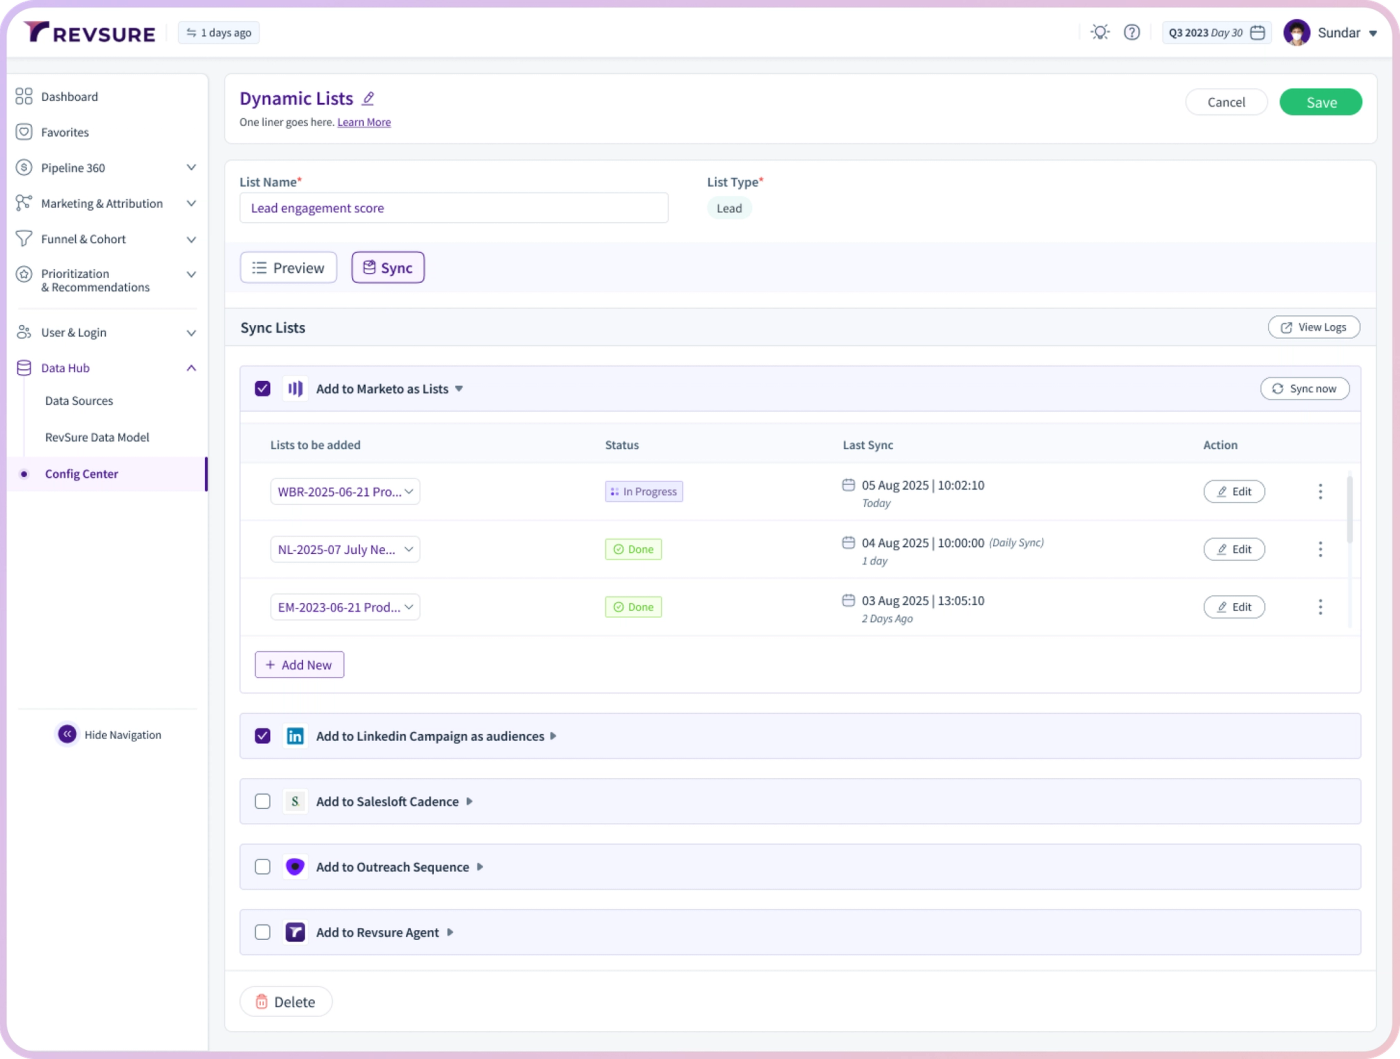Image resolution: width=1400 pixels, height=1059 pixels.
Task: Check the Add to Outreach Sequence checkbox
Action: 263,867
